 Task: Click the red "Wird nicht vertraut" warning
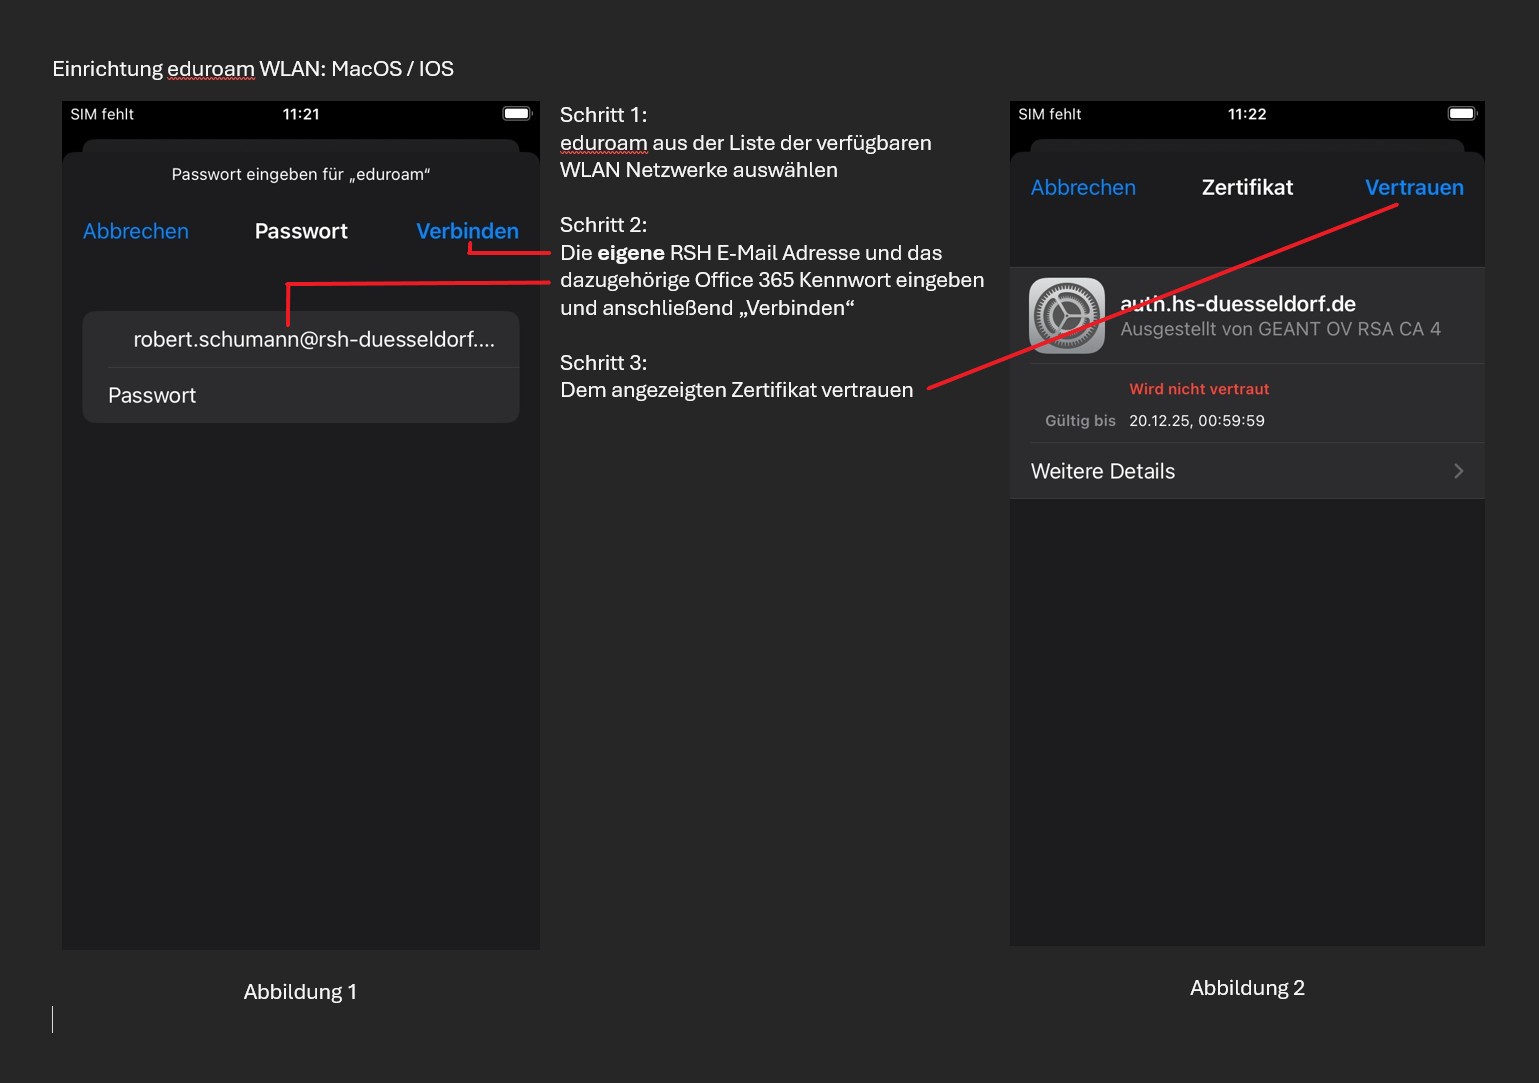(1199, 389)
